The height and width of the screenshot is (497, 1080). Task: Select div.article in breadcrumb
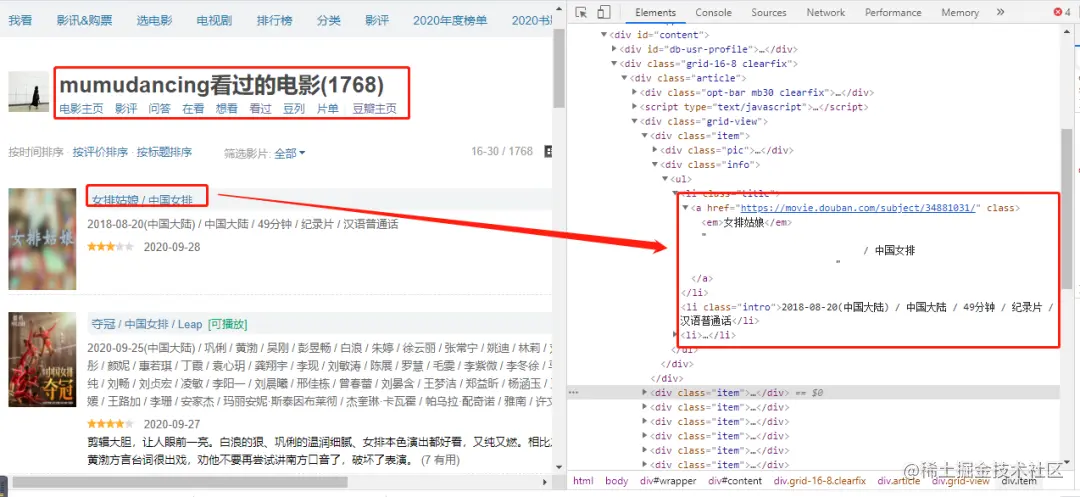pos(899,481)
